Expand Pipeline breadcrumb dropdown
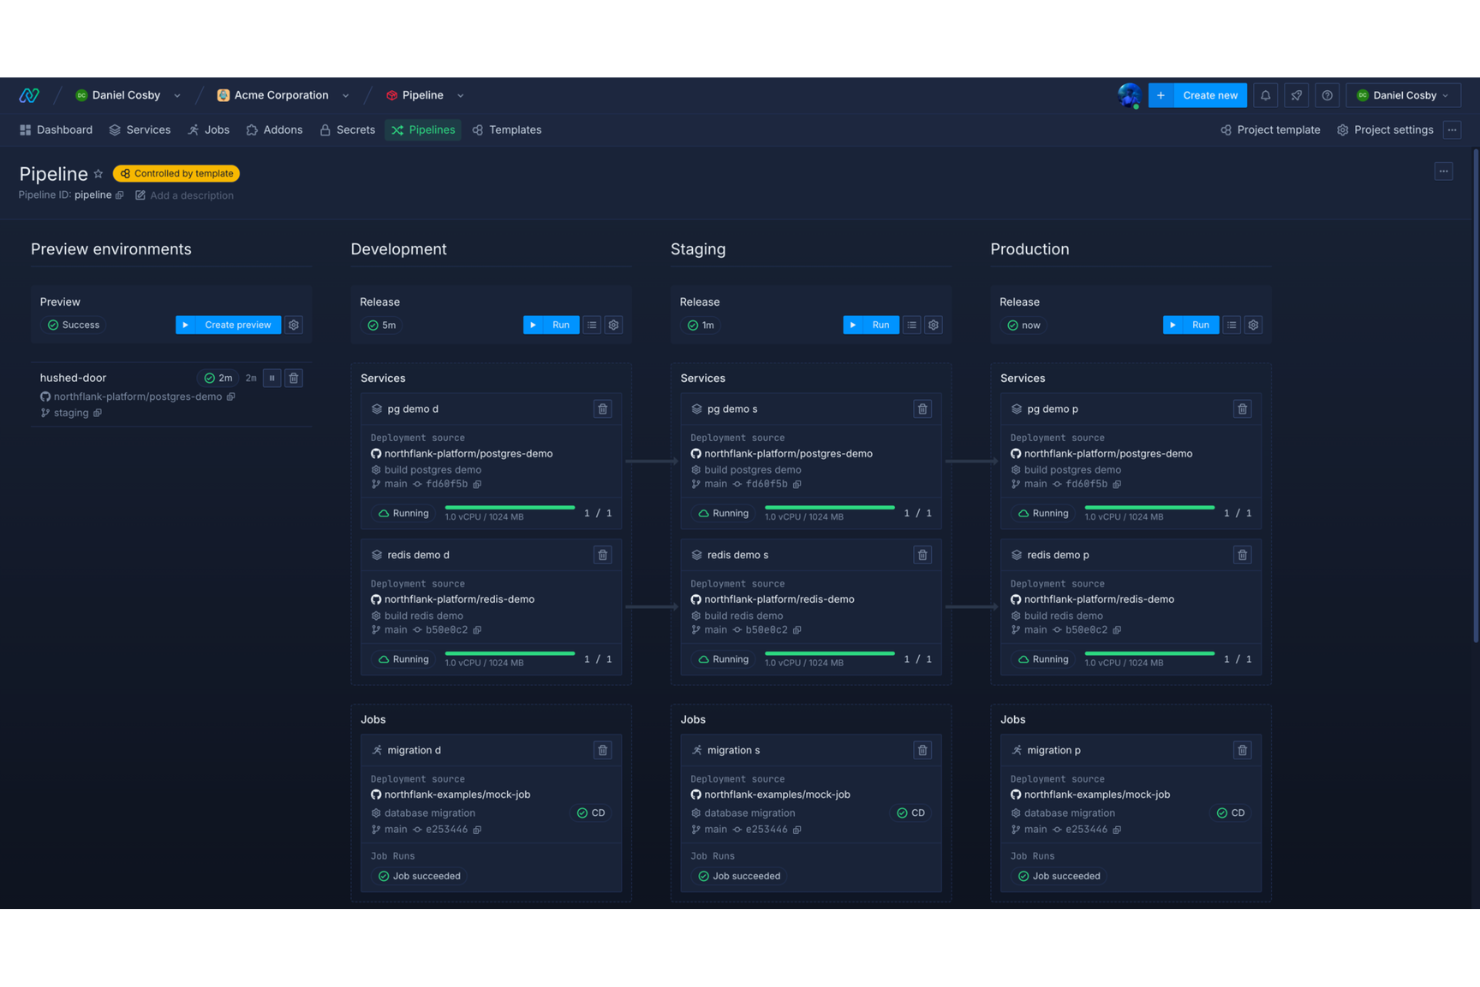The image size is (1480, 987). tap(460, 96)
